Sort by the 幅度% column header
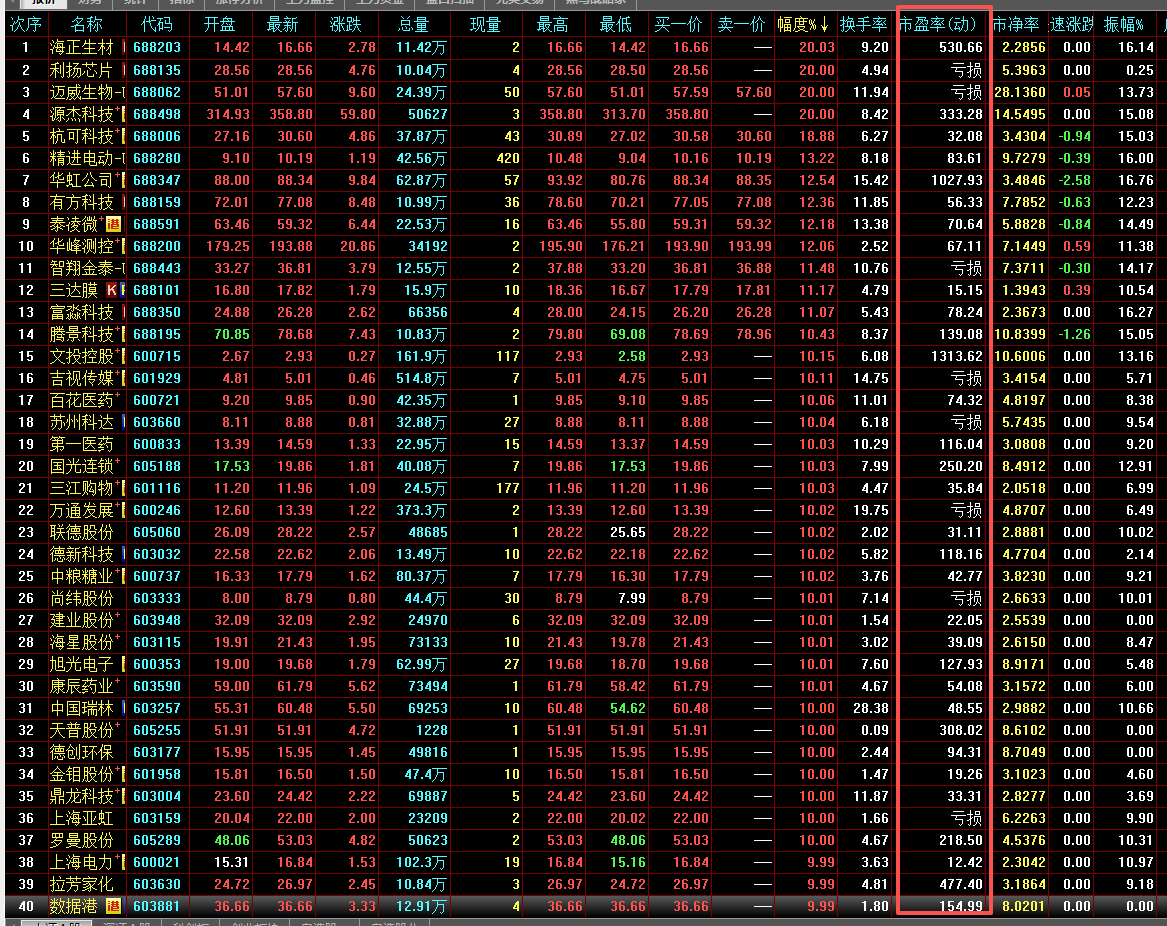Screen dimensions: 1167x926 pyautogui.click(x=804, y=25)
